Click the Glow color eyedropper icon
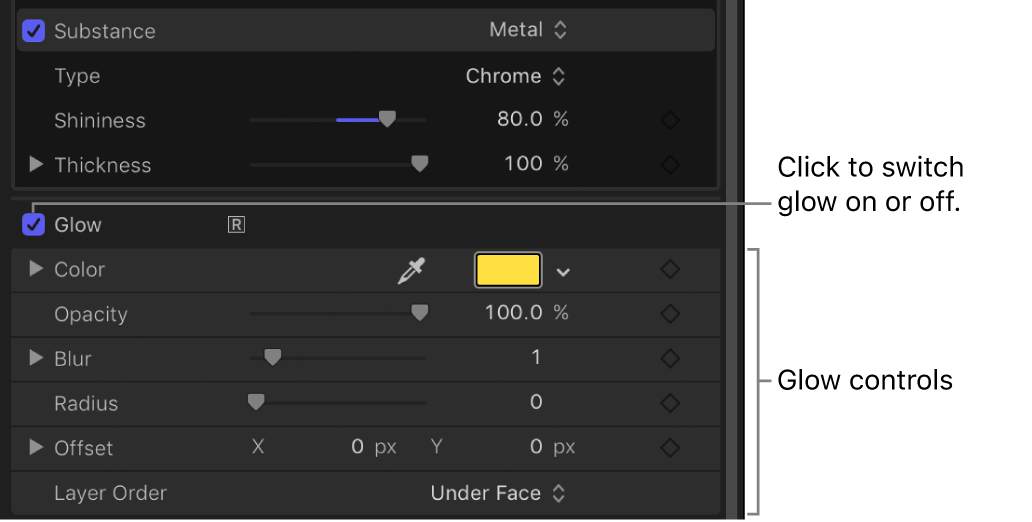 point(412,270)
